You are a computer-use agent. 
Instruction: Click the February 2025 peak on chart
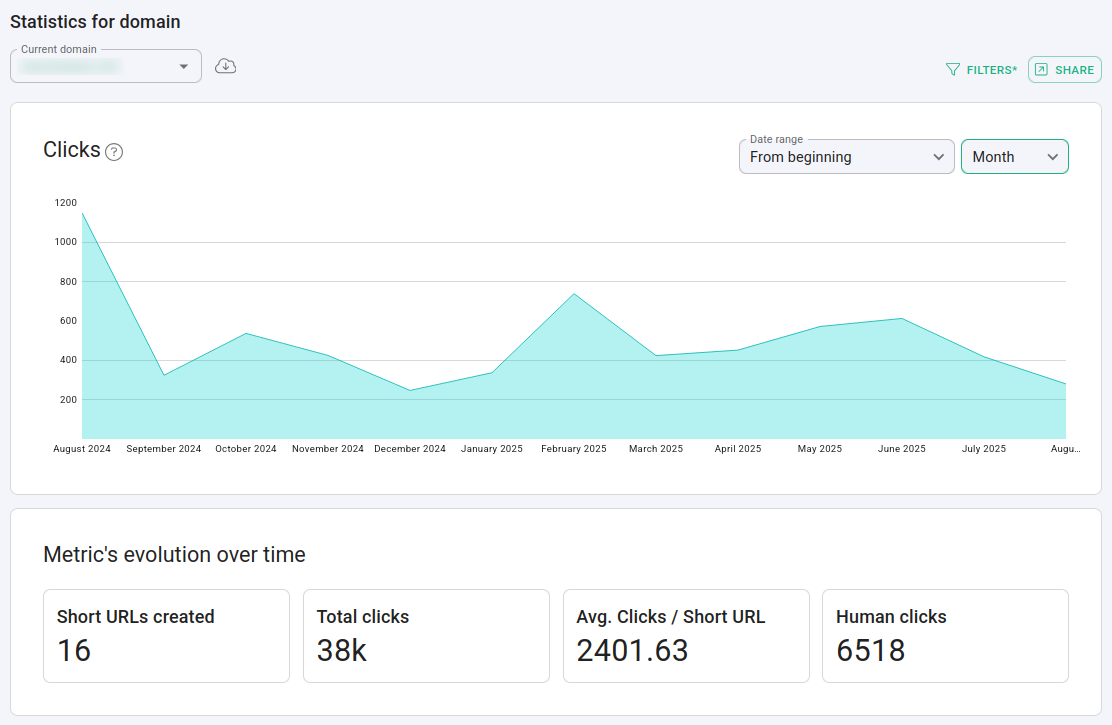point(574,294)
